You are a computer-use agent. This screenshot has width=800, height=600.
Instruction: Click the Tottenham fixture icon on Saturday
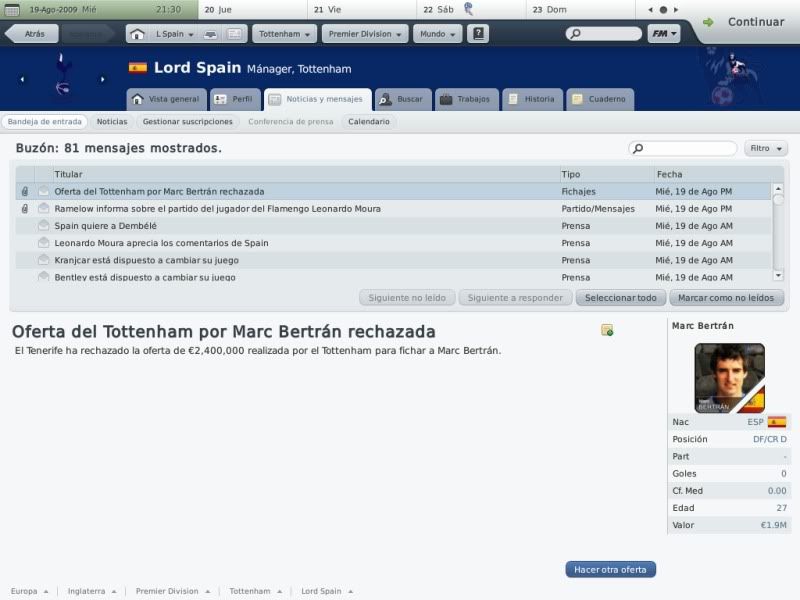(x=468, y=9)
